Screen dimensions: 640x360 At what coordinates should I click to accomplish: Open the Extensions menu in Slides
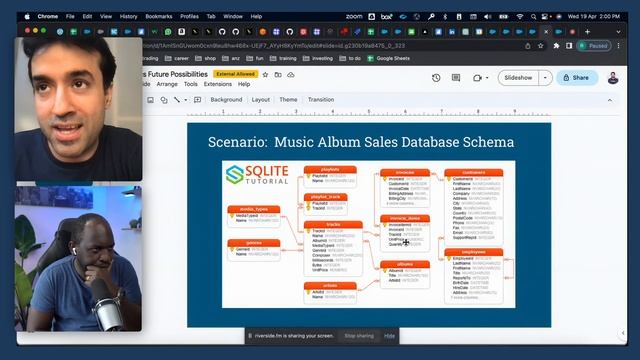[x=218, y=84]
